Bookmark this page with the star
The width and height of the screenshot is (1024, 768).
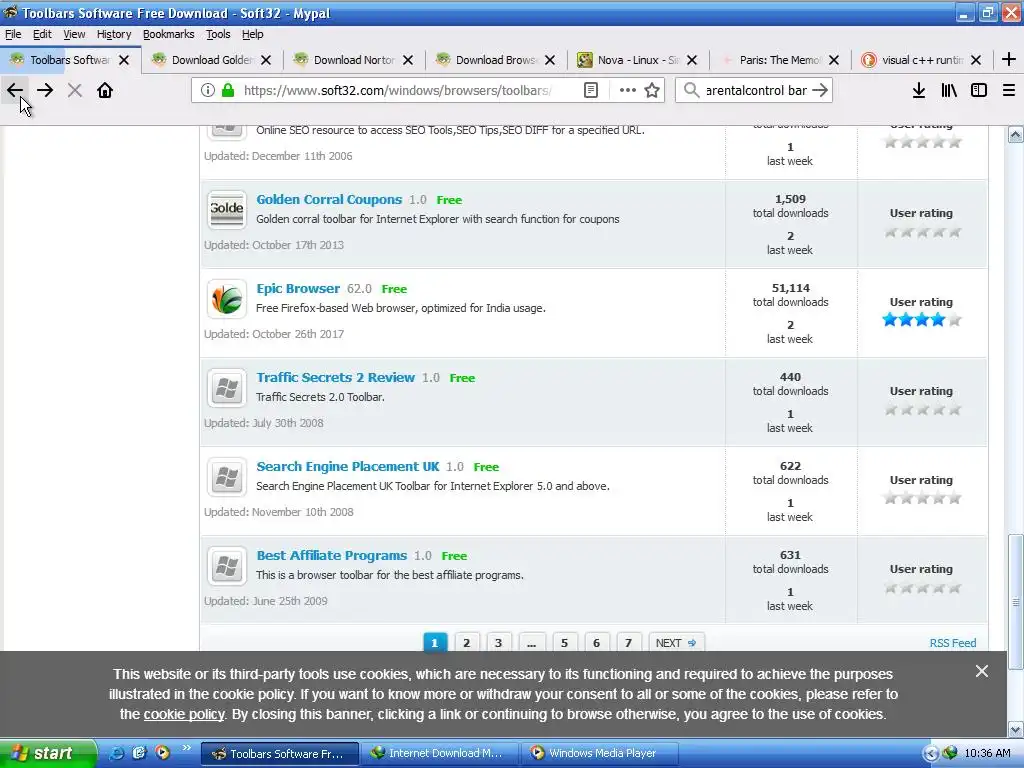(x=652, y=90)
